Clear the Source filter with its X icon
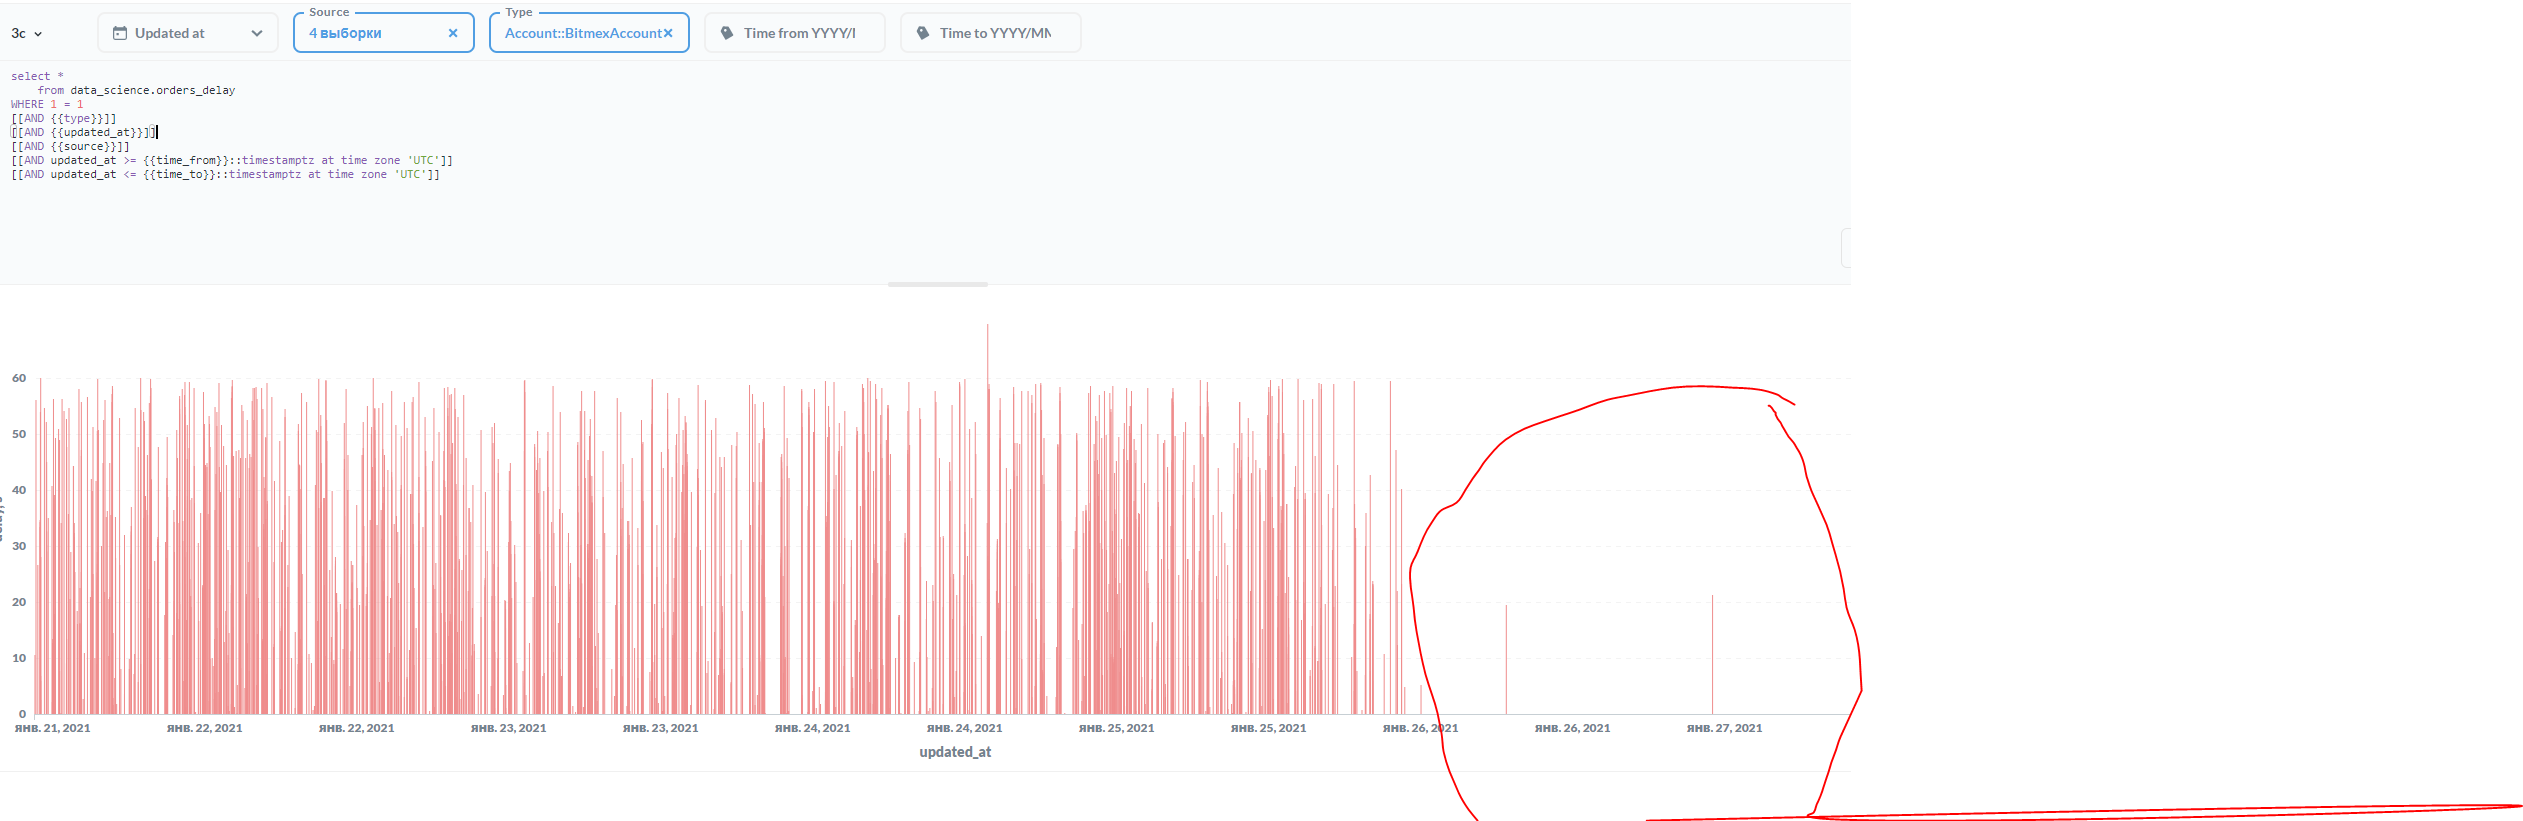 click(x=453, y=33)
